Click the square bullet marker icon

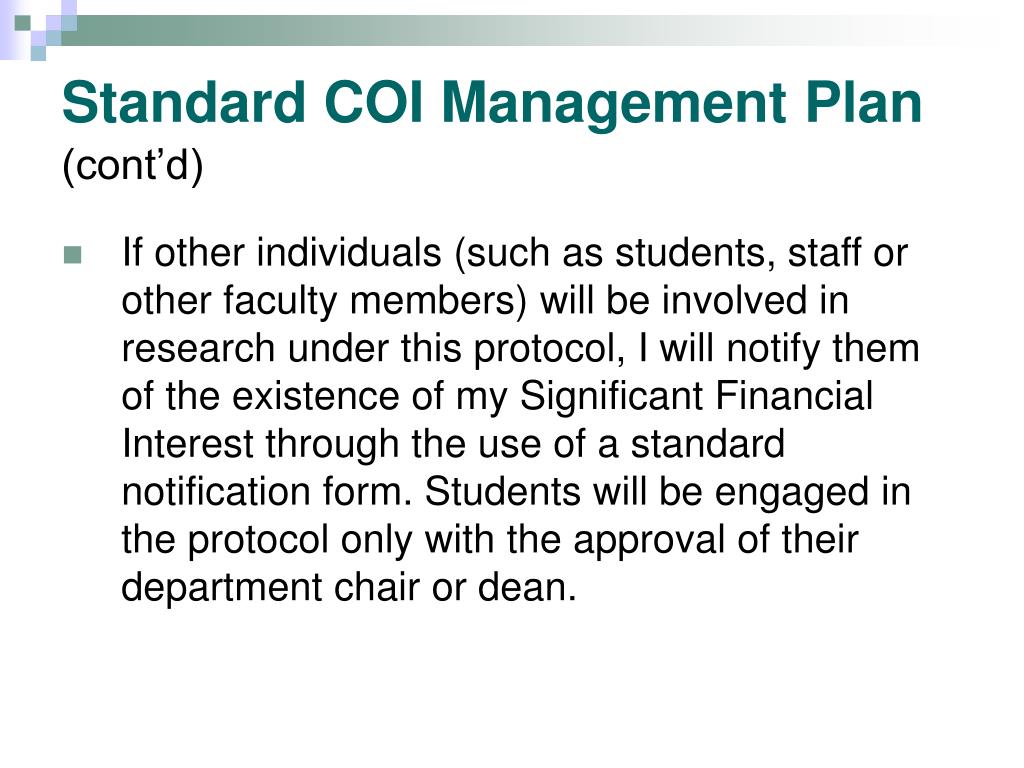coord(72,255)
